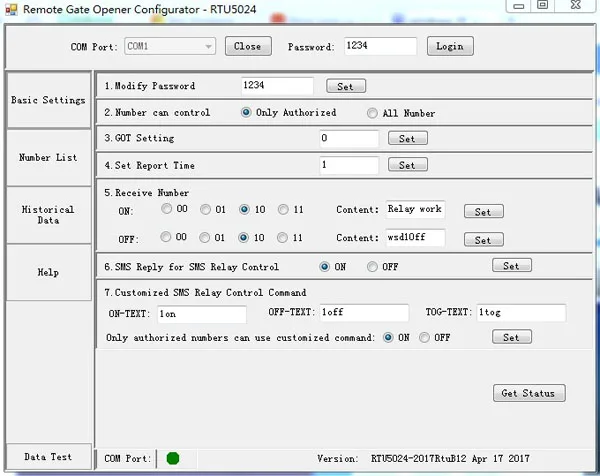This screenshot has height=476, width=600.
Task: Click the ON-TEXT input field
Action: coord(202,314)
